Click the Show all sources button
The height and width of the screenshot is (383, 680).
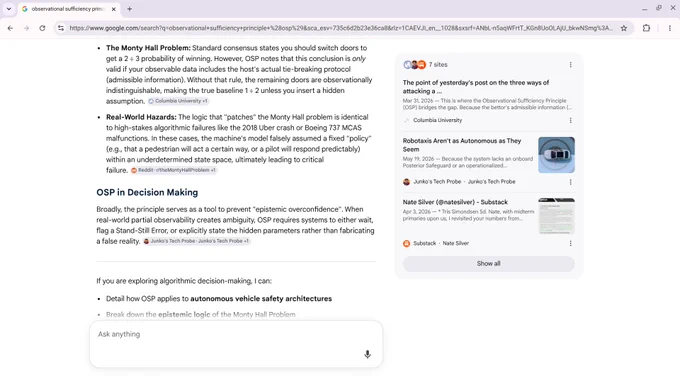[x=489, y=264]
